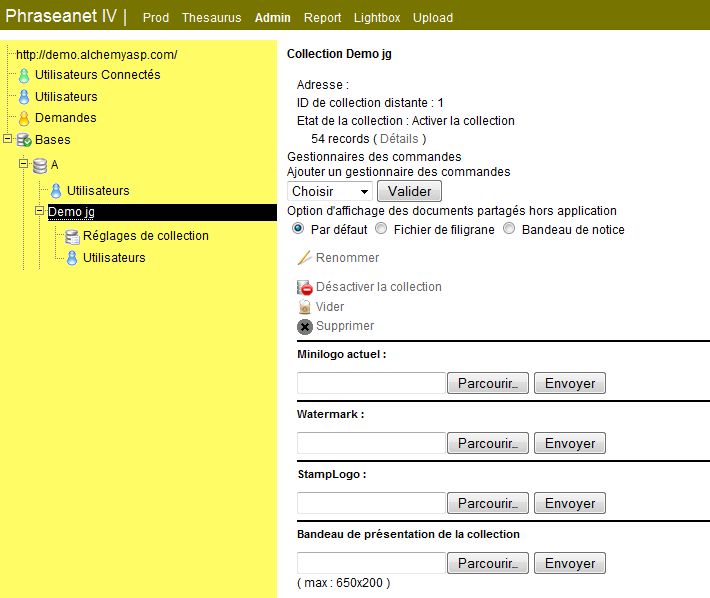710x598 pixels.
Task: Select the Par défaut radio button
Action: pos(298,228)
